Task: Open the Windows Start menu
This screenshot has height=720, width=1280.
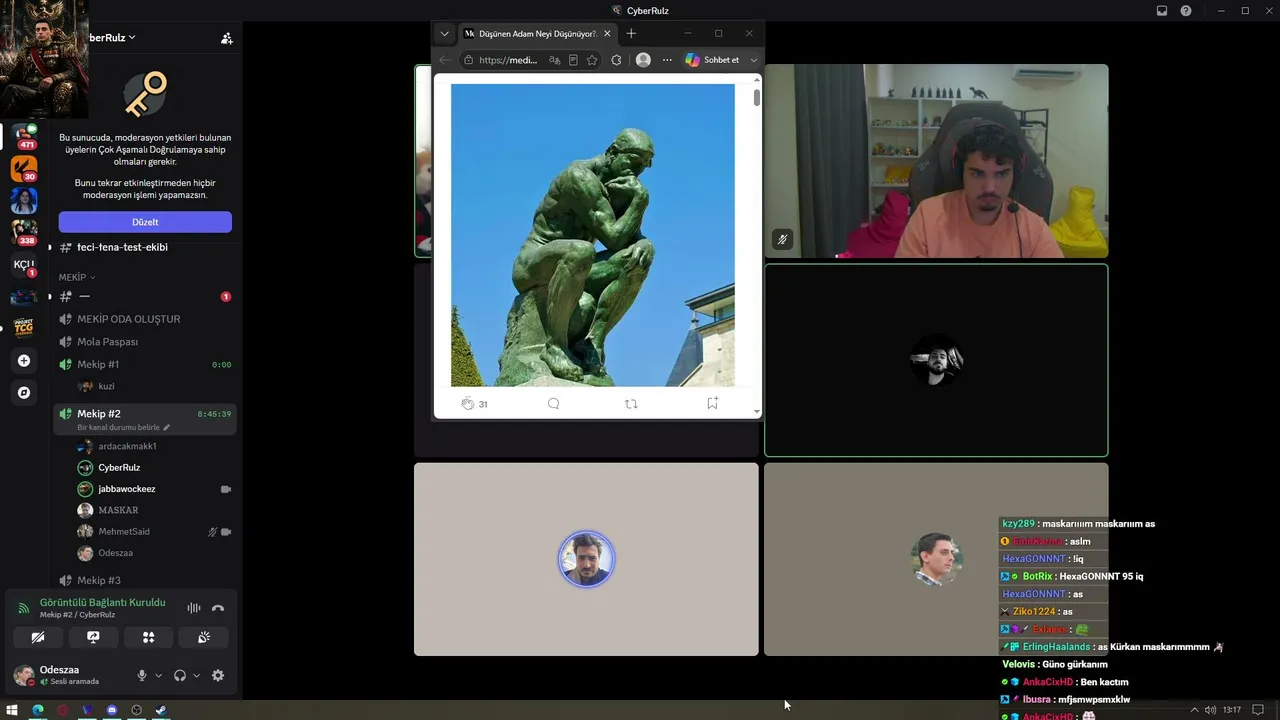Action: coord(13,710)
